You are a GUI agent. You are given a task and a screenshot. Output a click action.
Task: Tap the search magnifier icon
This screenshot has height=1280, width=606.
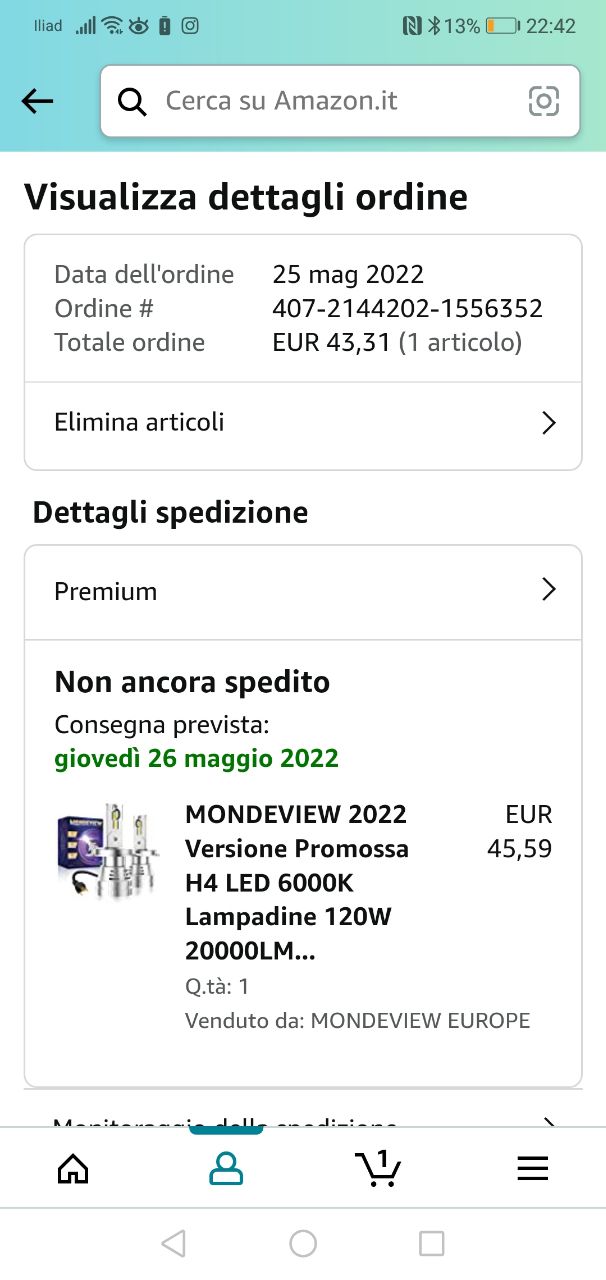click(x=132, y=101)
